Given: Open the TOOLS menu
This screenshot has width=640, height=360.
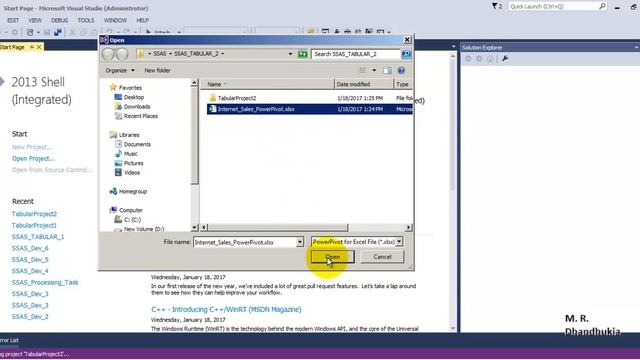Looking at the screenshot, I should click(x=86, y=20).
